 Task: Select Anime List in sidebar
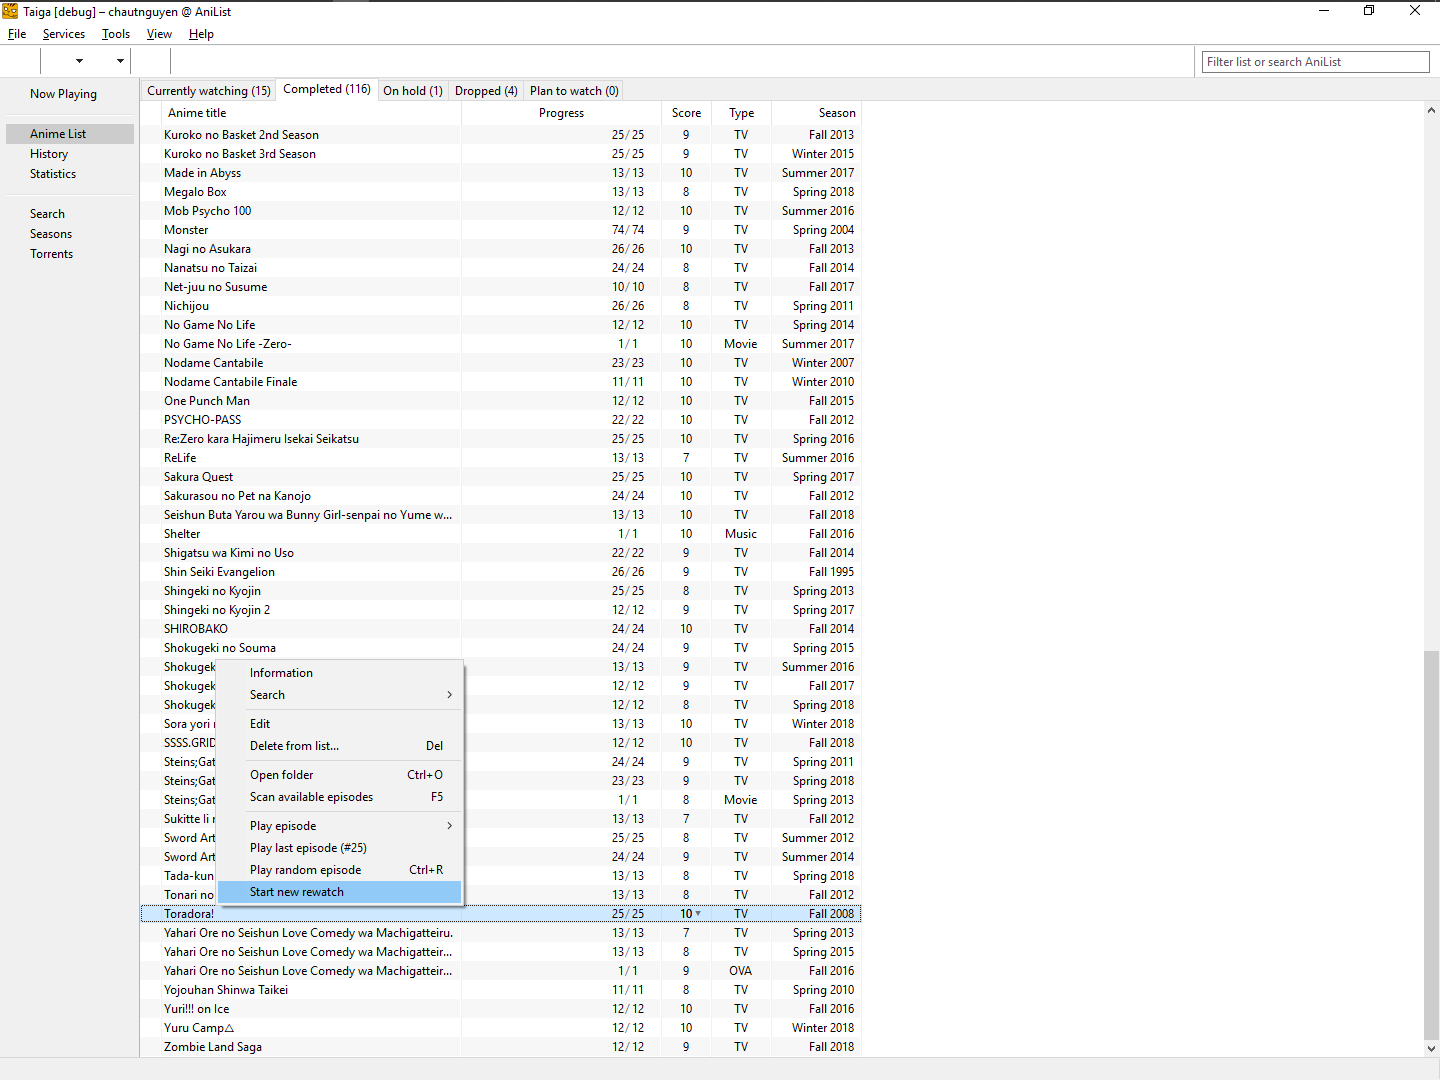point(70,134)
